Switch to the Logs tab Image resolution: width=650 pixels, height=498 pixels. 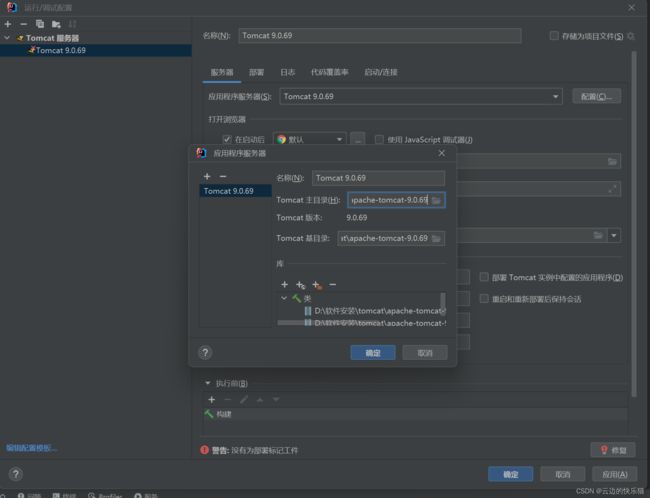(x=288, y=72)
